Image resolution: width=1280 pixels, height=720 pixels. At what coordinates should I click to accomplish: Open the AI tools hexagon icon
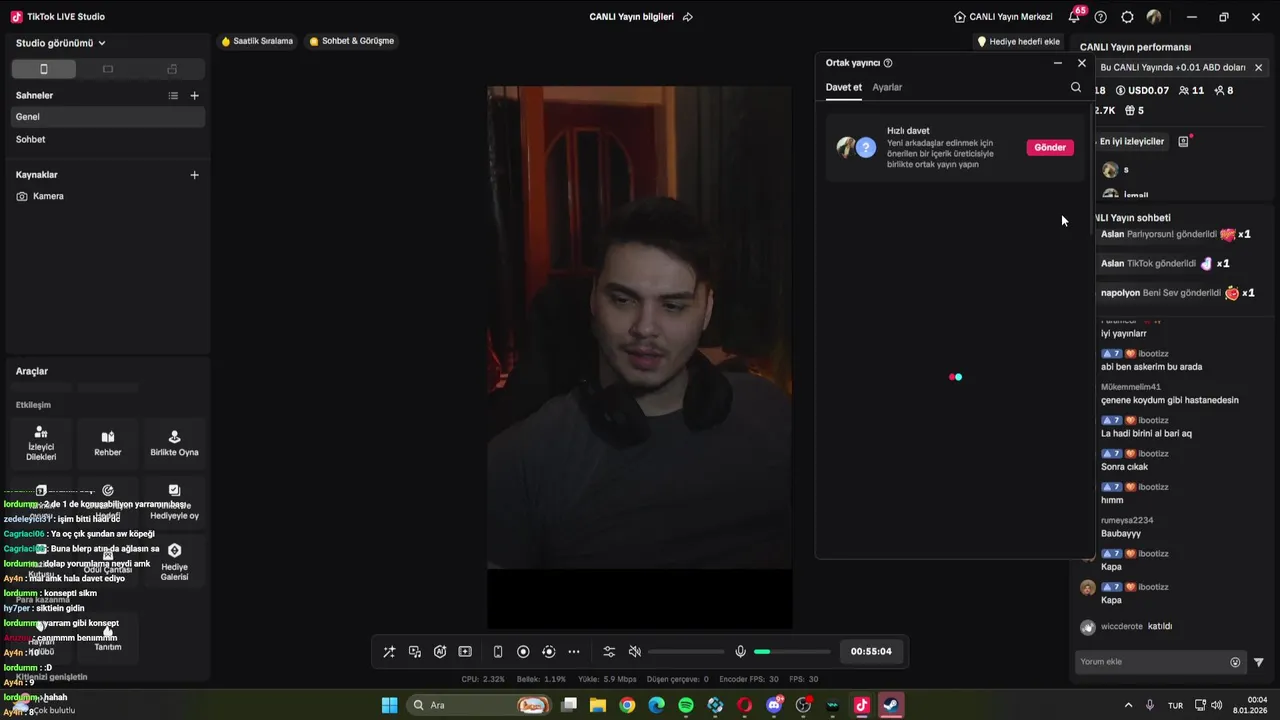point(440,652)
